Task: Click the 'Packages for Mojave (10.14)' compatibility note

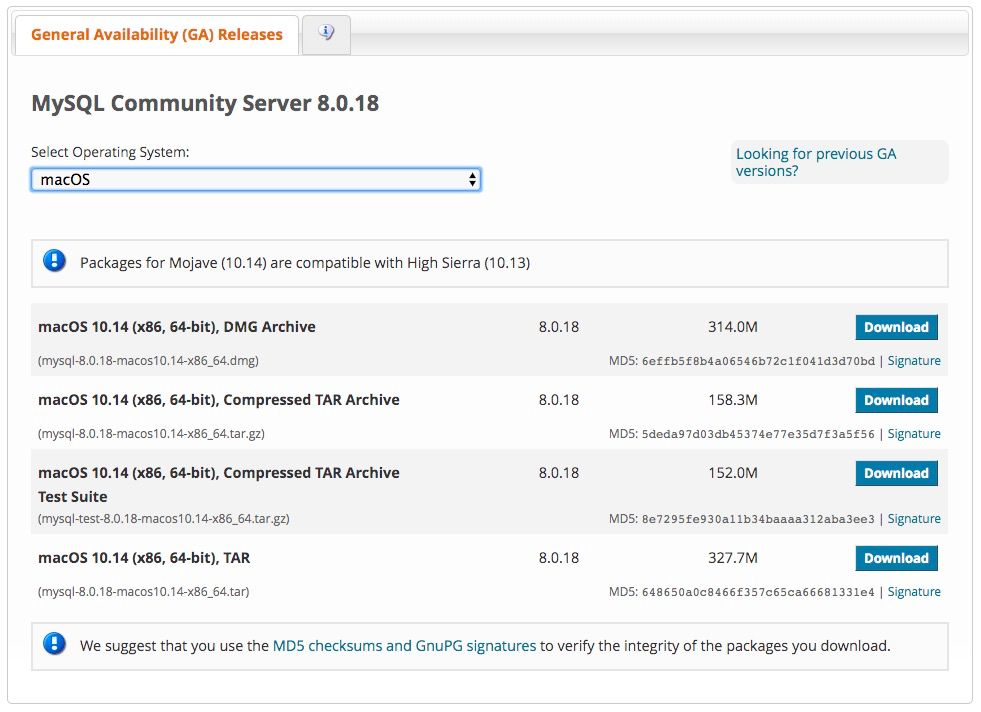Action: [305, 263]
